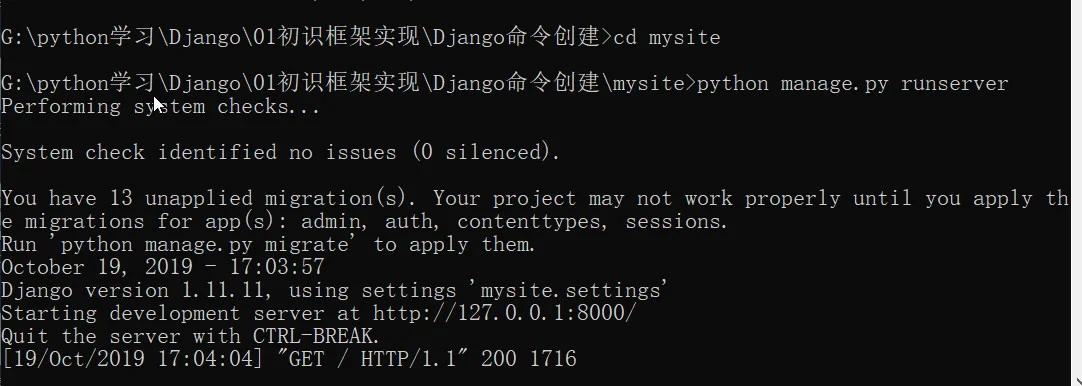Click 'Quit the server with CTRL-BREAK' line

pyautogui.click(x=190, y=336)
